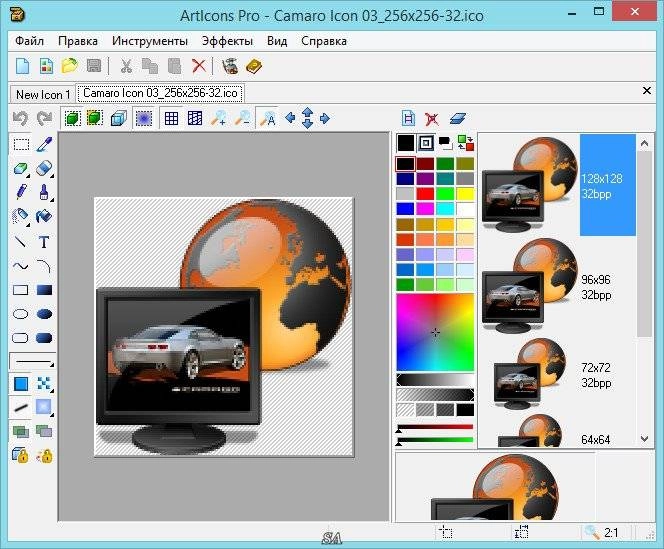Open the Справка menu
The width and height of the screenshot is (664, 549).
324,41
